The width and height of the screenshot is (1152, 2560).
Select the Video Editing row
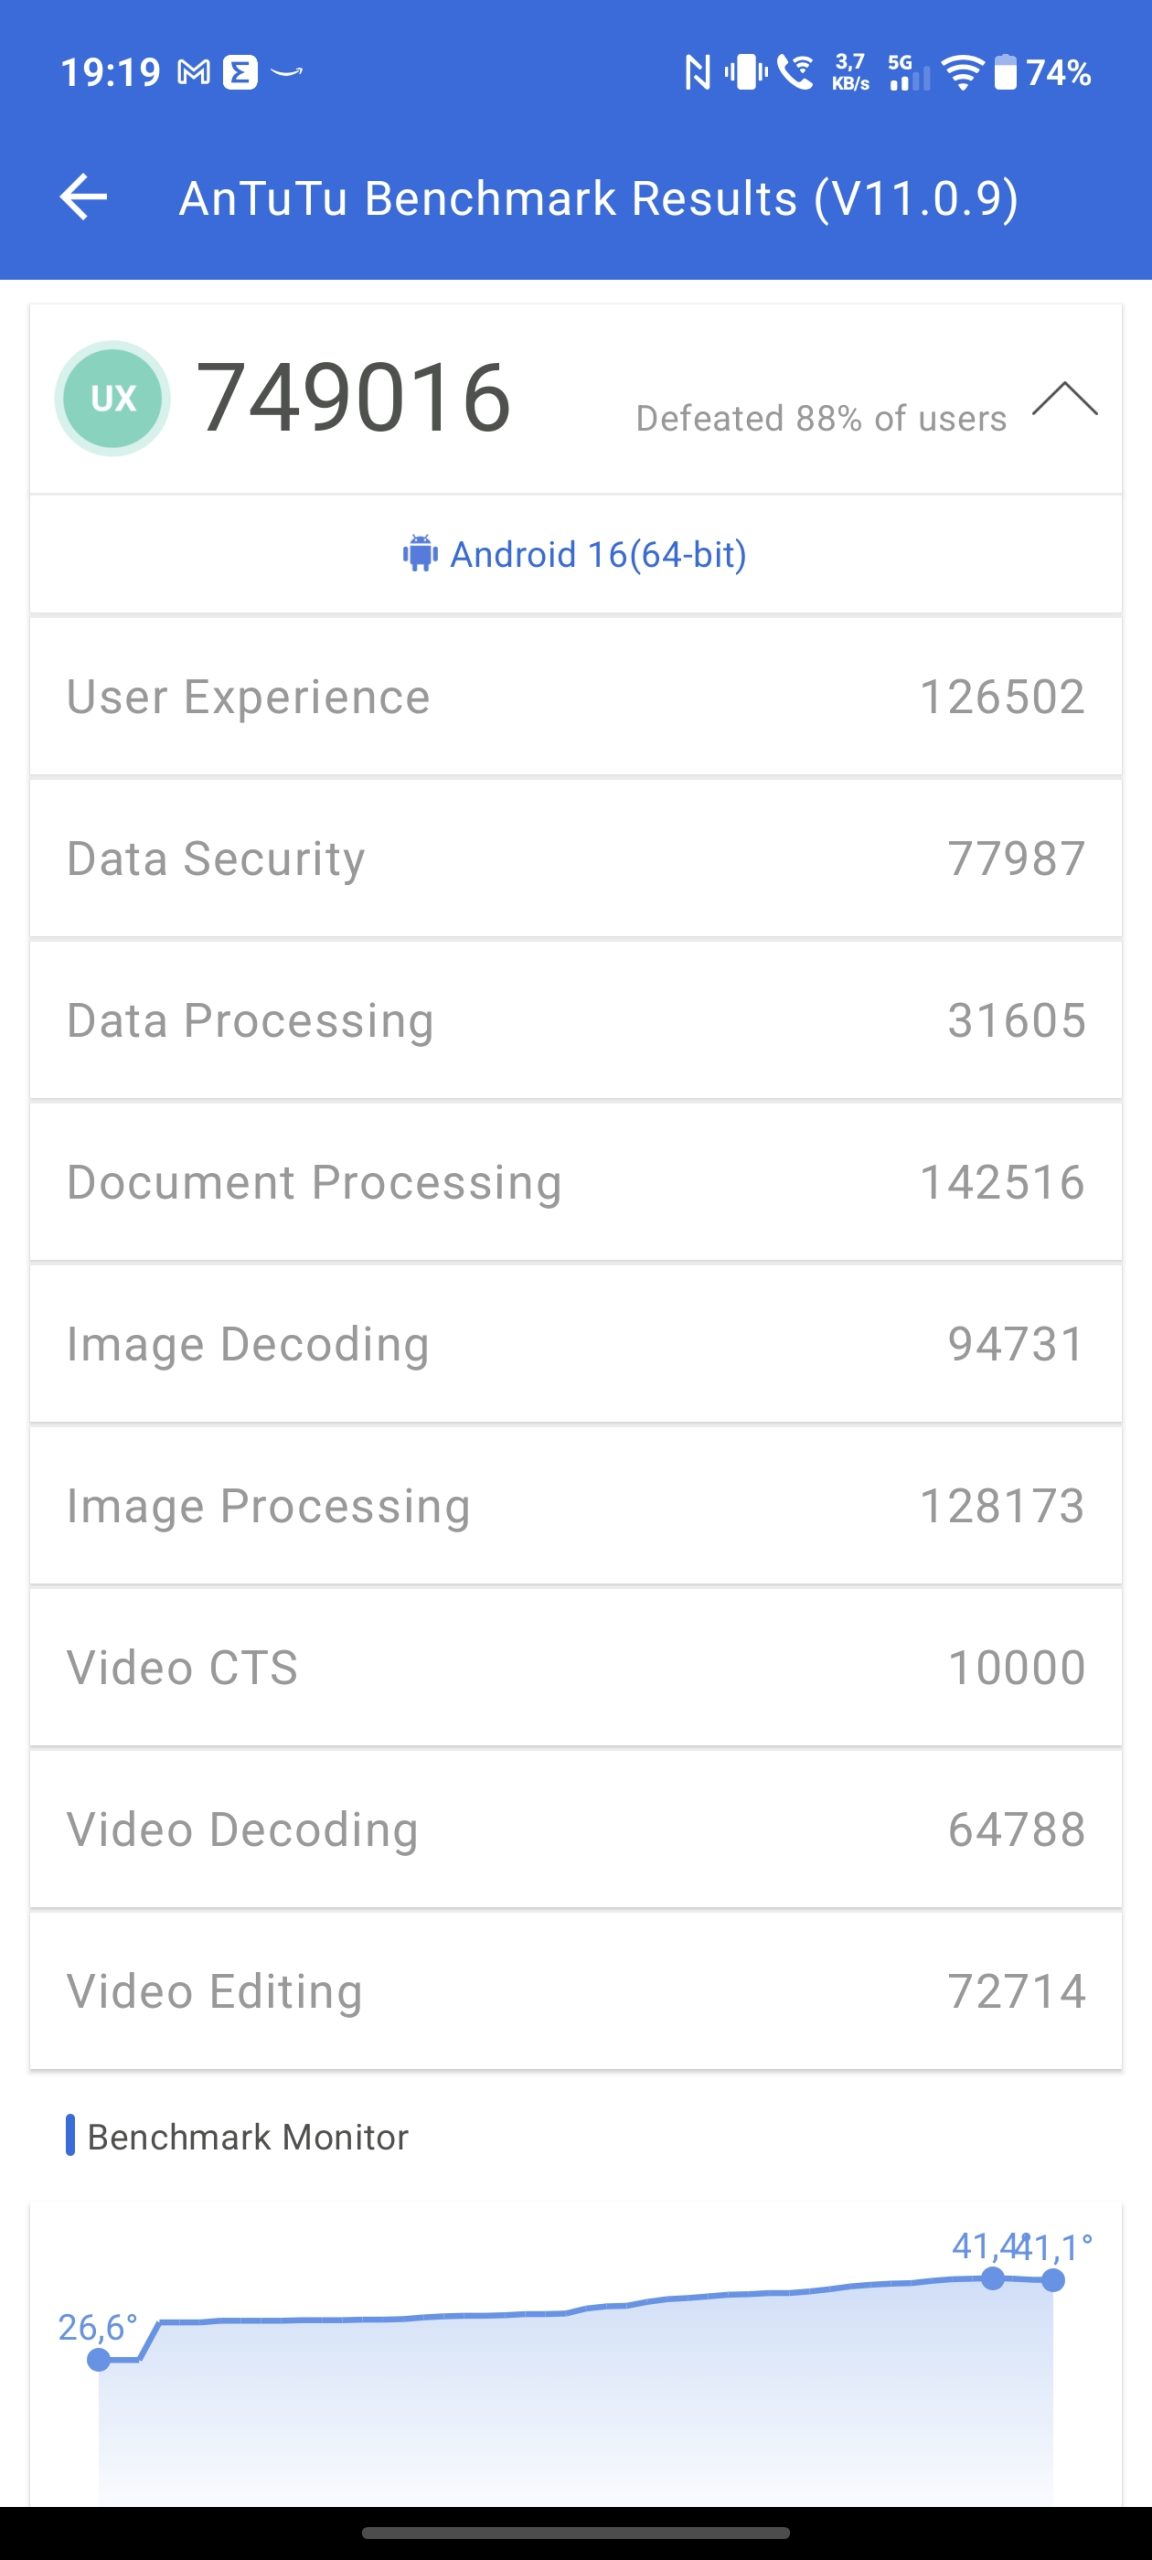[576, 1991]
